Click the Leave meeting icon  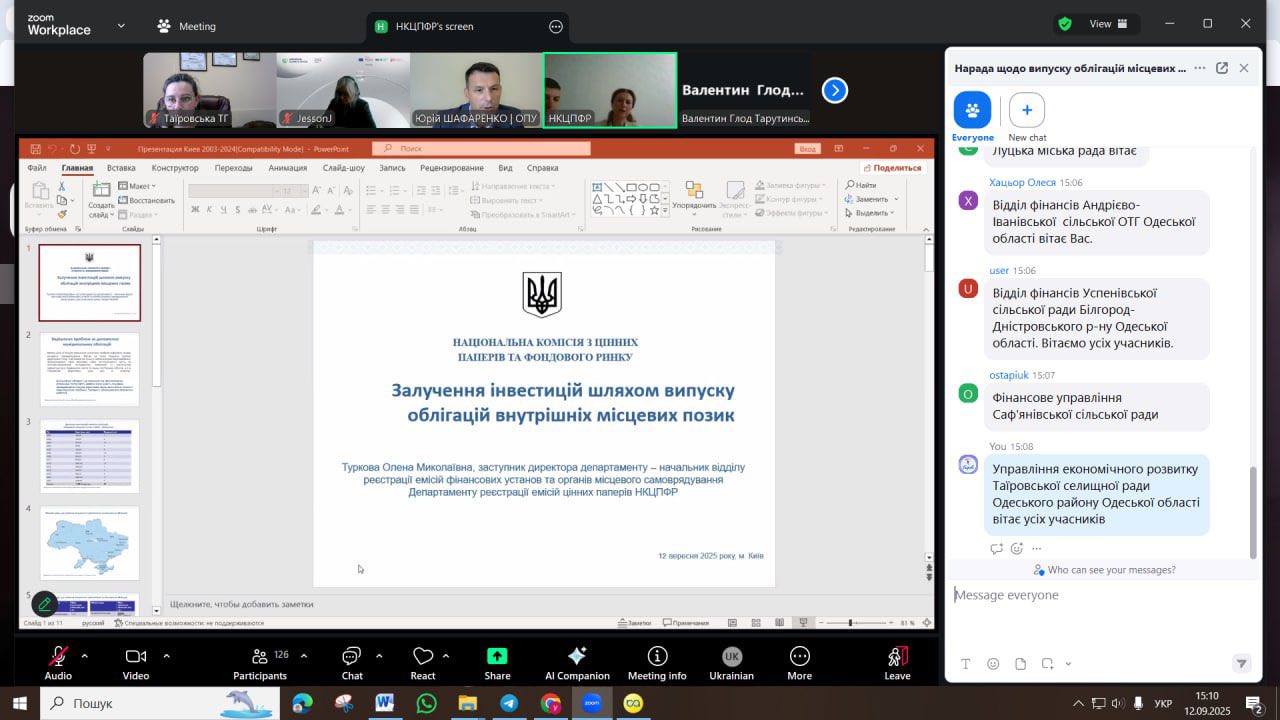click(x=897, y=657)
